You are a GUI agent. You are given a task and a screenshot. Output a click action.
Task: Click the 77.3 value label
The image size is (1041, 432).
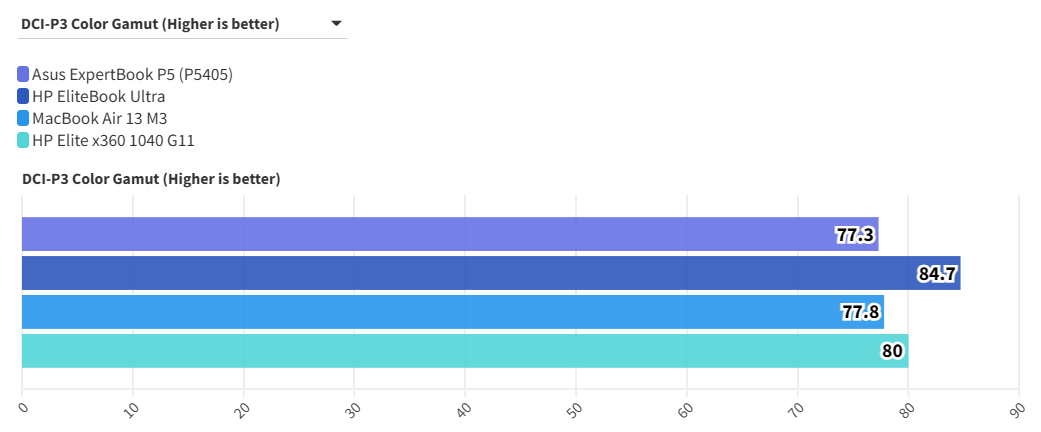point(855,235)
